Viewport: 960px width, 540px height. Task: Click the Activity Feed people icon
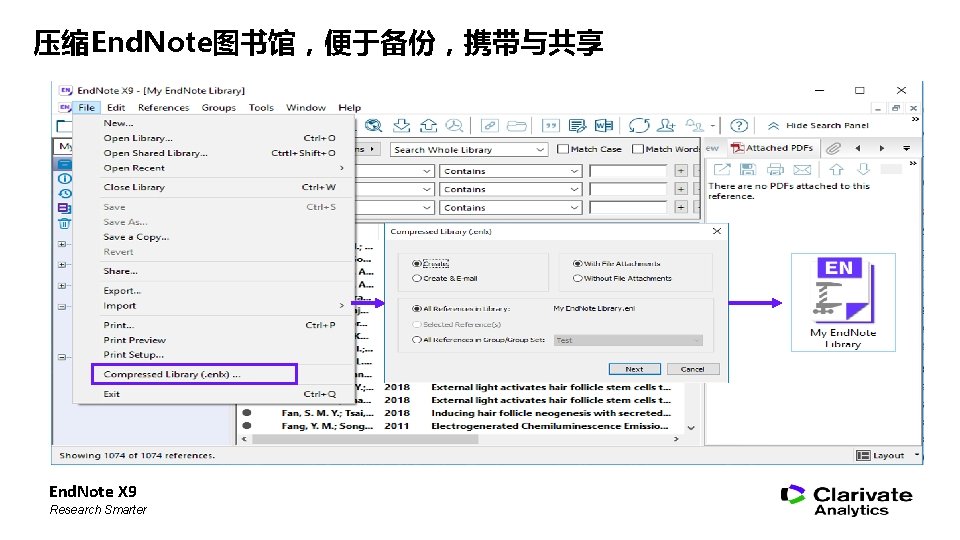(x=694, y=126)
